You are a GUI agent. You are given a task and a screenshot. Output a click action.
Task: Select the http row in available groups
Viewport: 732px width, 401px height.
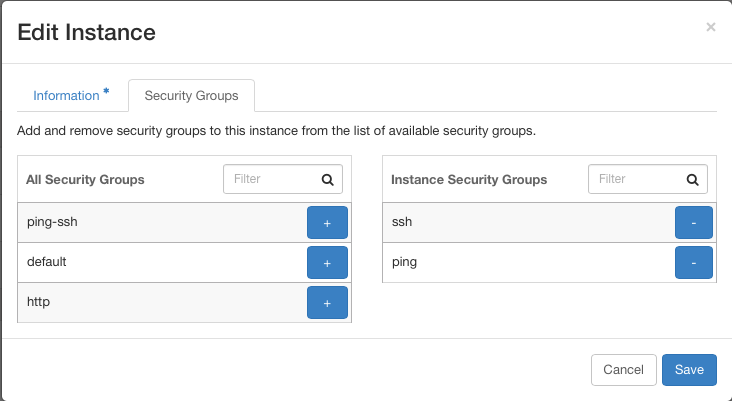pyautogui.click(x=184, y=303)
